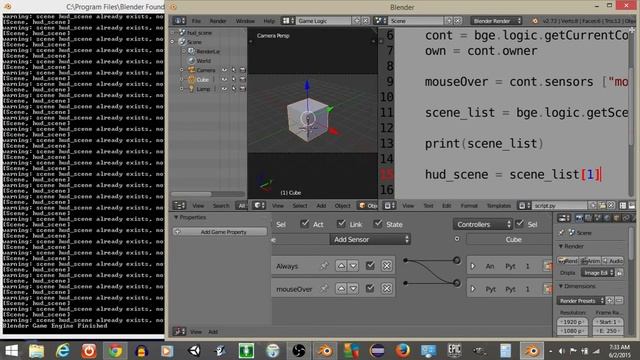Click the Camera object icon in outliner
This screenshot has width=640, height=360.
[x=191, y=70]
